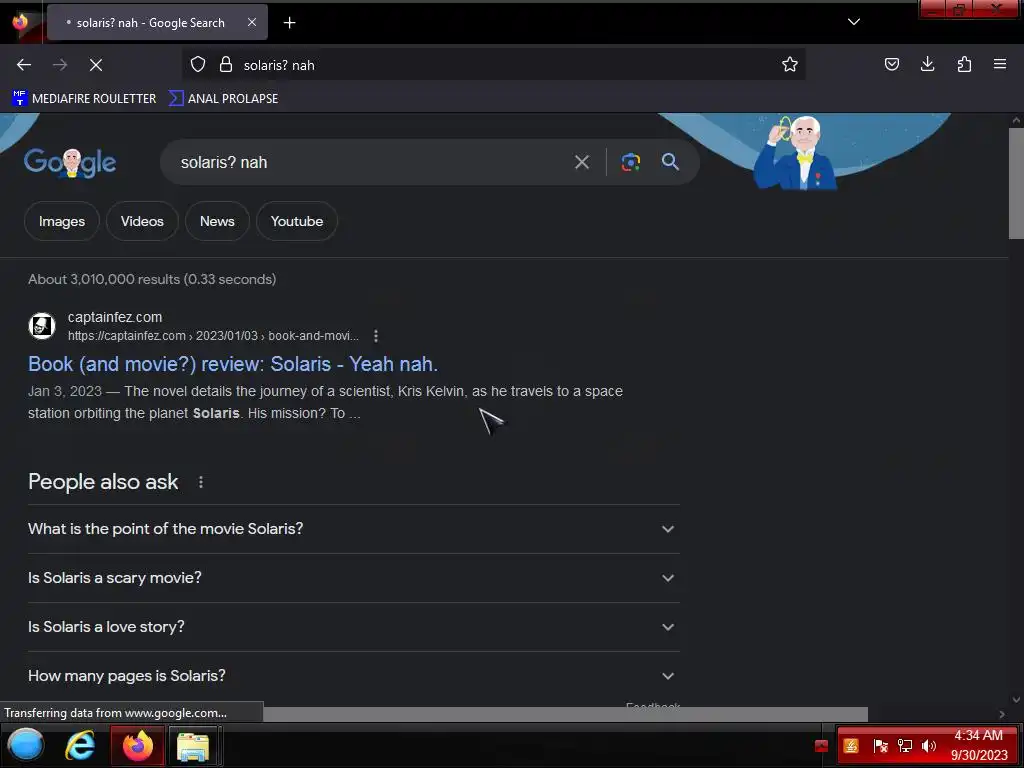The height and width of the screenshot is (768, 1024).
Task: Open the extensions puzzle icon
Action: (964, 64)
